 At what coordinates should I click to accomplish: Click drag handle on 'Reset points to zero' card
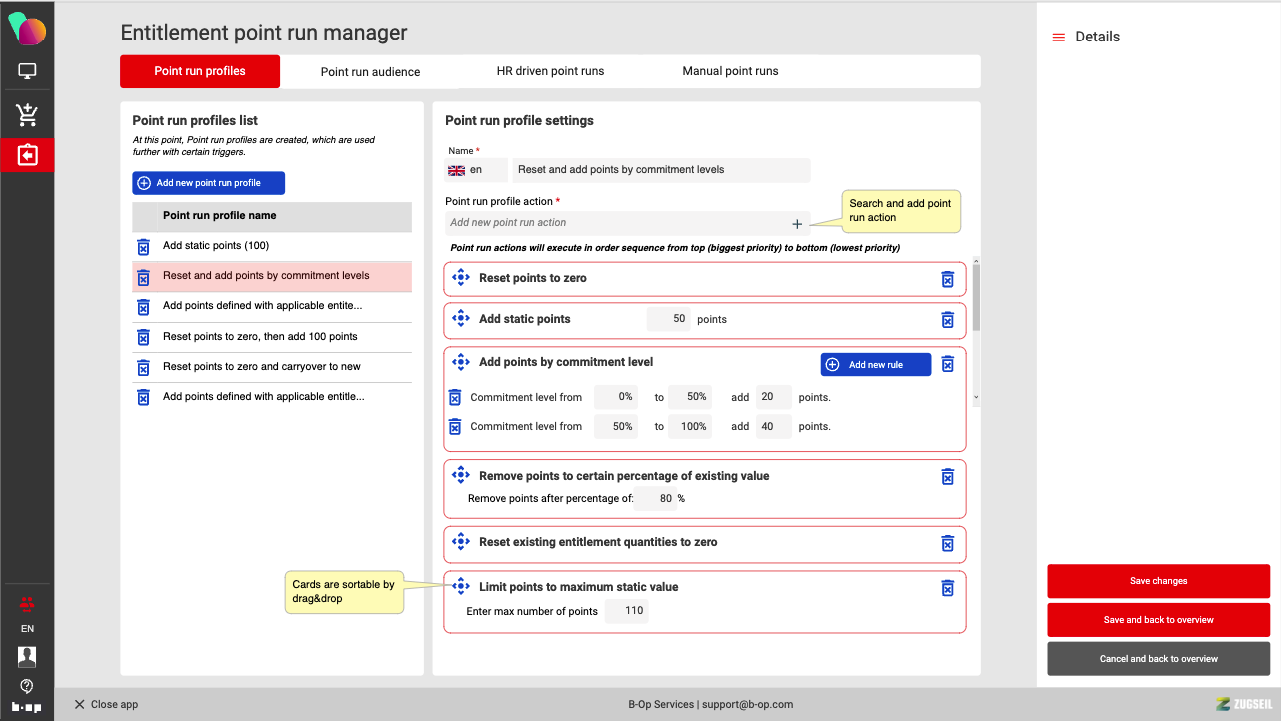point(460,278)
